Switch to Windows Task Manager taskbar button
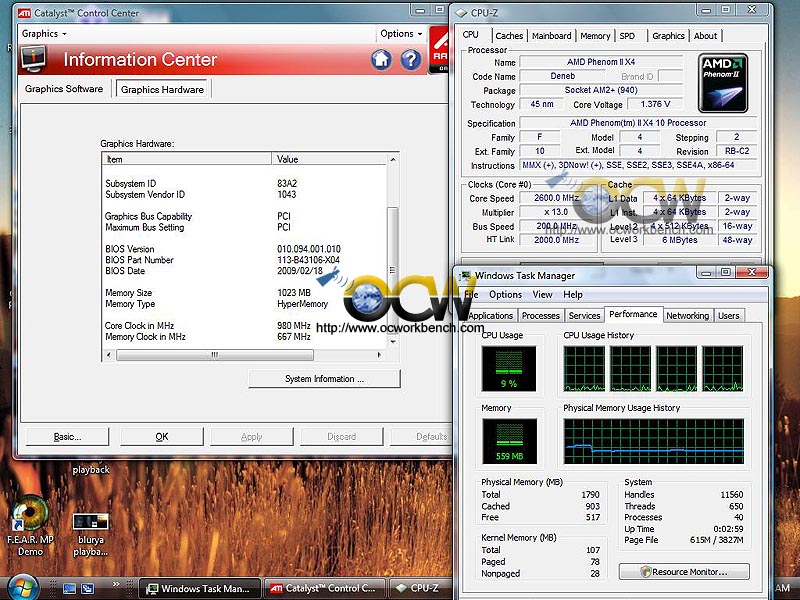The height and width of the screenshot is (600, 800). coord(200,589)
